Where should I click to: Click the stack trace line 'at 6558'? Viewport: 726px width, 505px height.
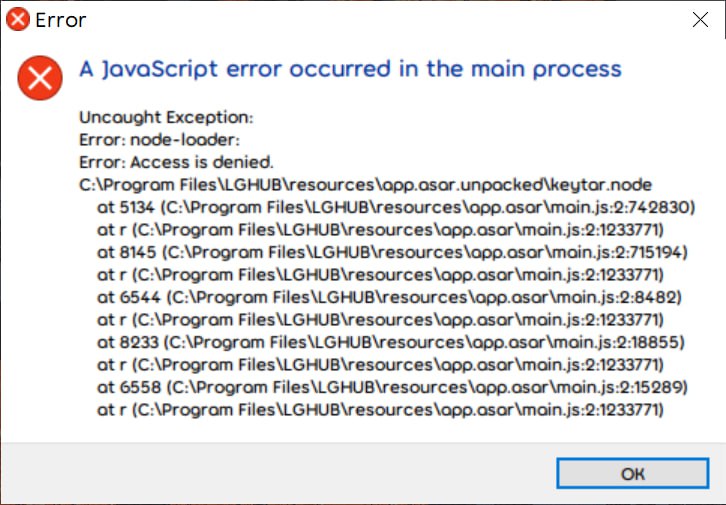pyautogui.click(x=392, y=387)
